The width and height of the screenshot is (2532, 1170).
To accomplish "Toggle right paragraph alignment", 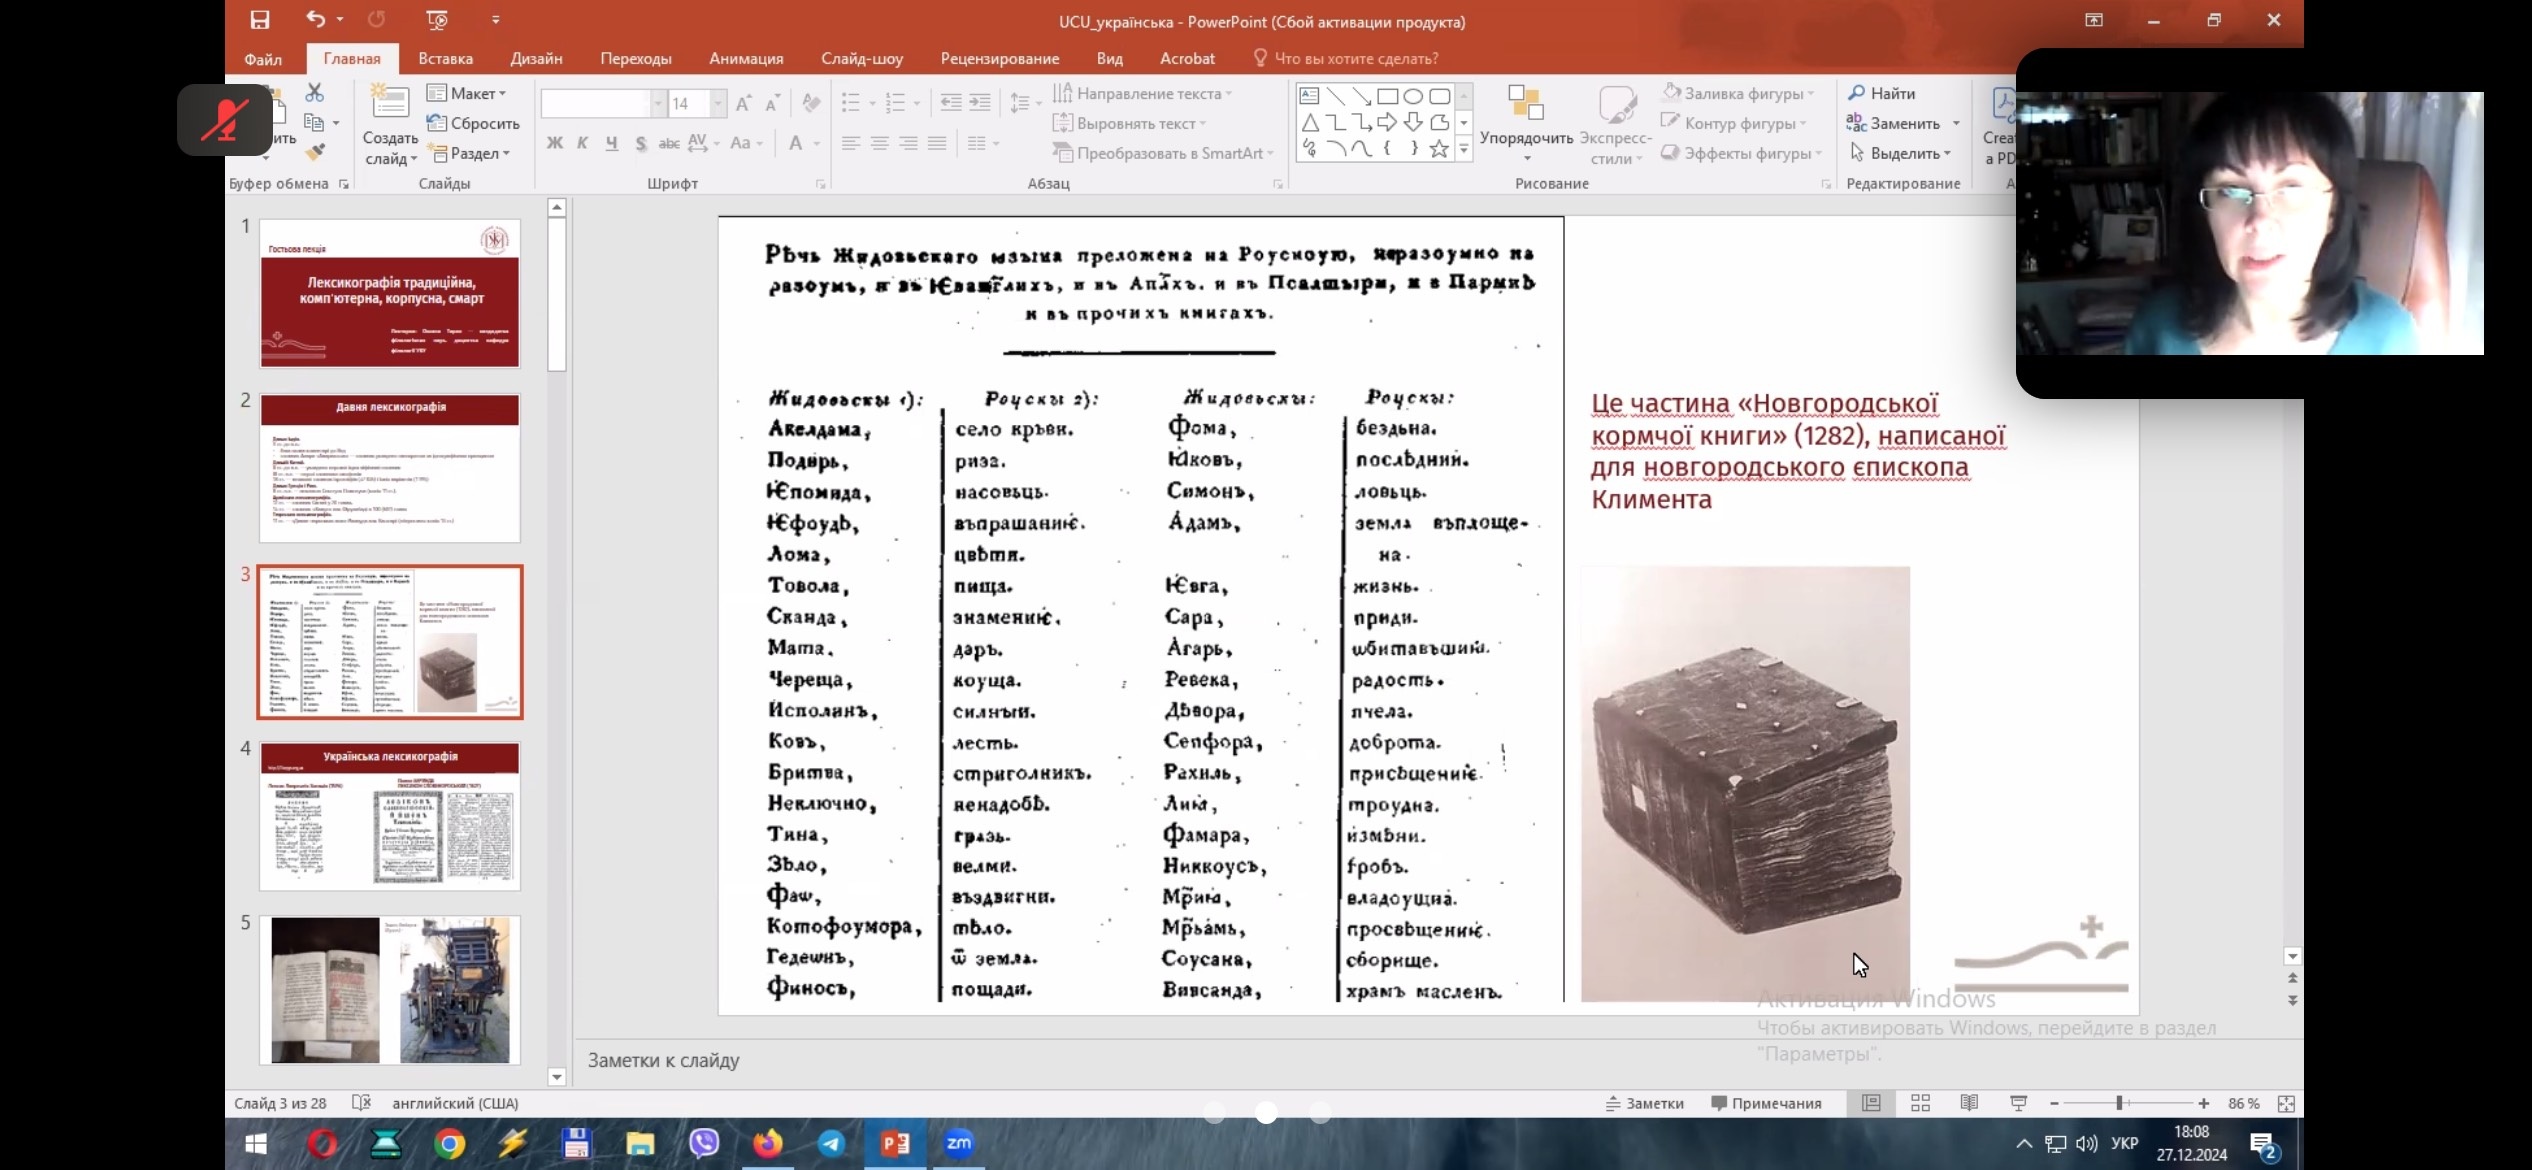I will [908, 143].
